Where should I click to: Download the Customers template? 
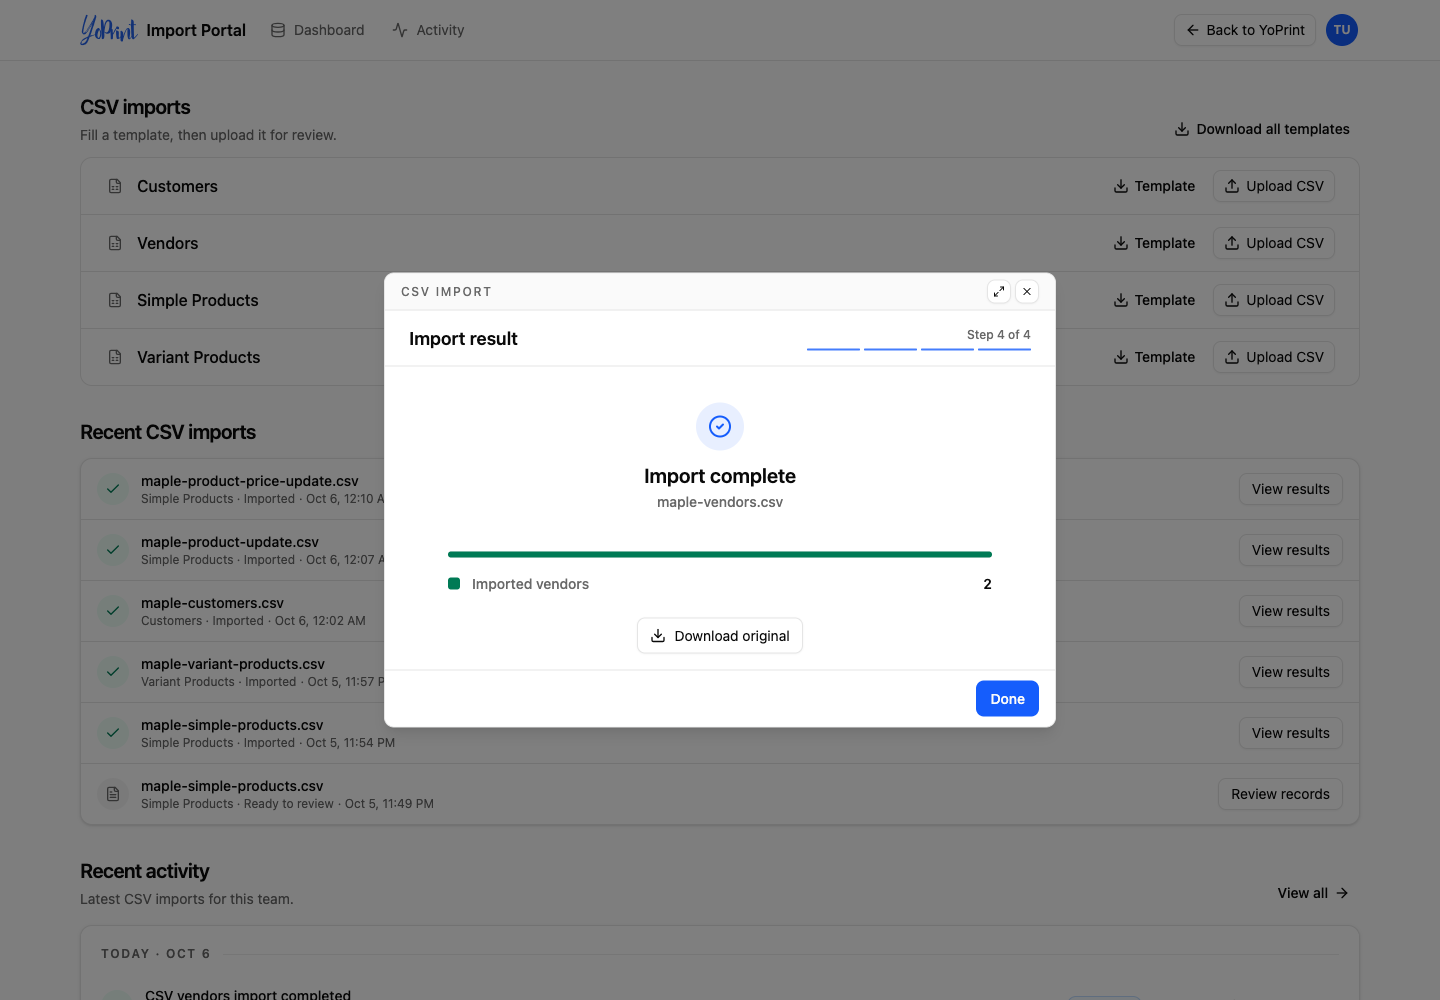[x=1154, y=186]
